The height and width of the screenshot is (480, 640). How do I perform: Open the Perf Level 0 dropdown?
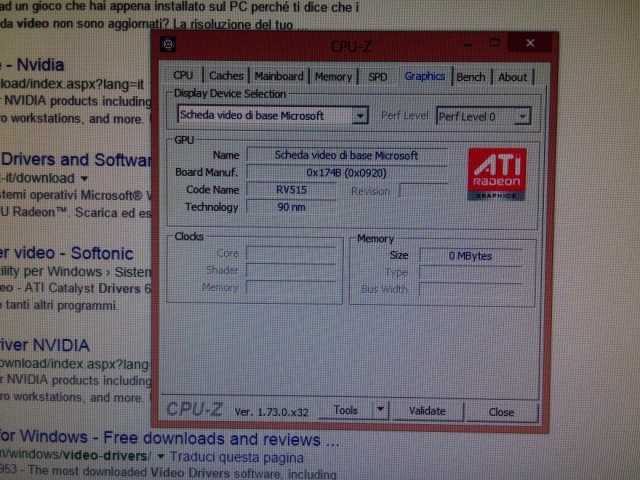[x=522, y=117]
